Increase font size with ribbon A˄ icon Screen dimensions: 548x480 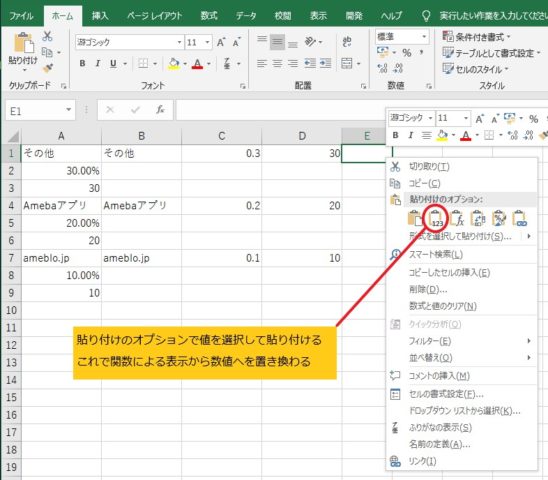pyautogui.click(x=221, y=42)
